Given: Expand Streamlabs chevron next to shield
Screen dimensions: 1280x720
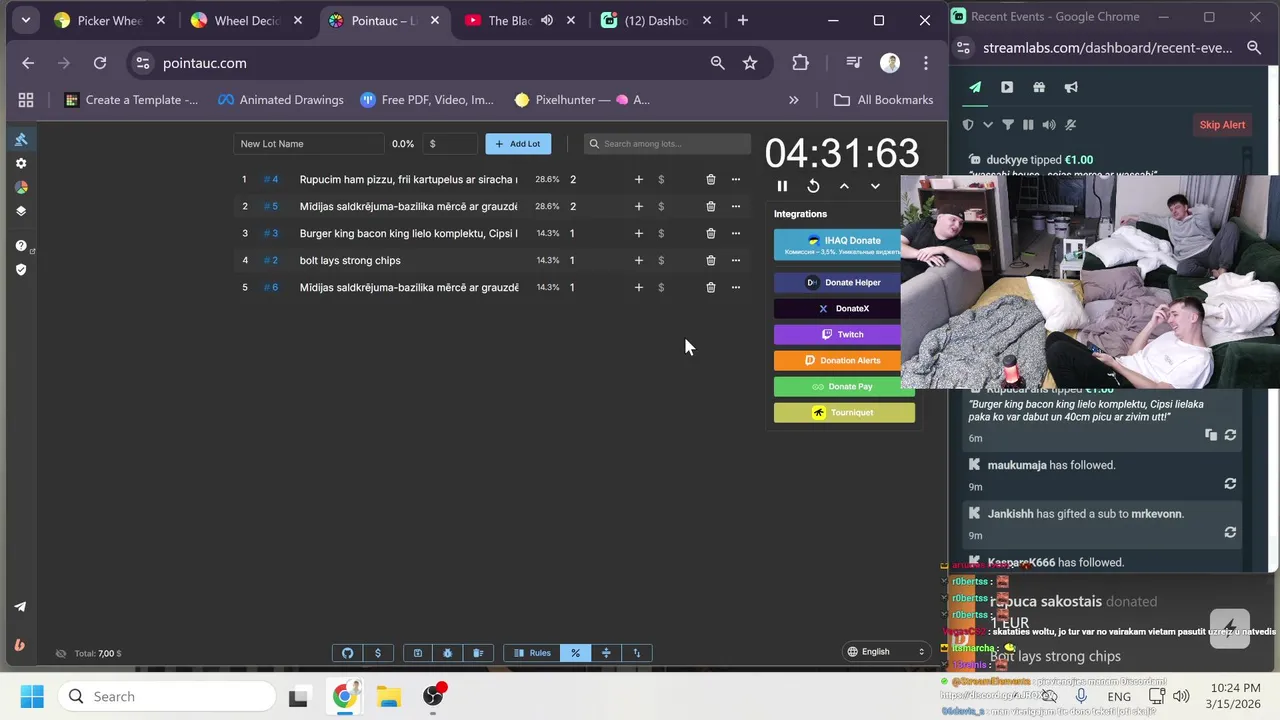Looking at the screenshot, I should pos(988,125).
